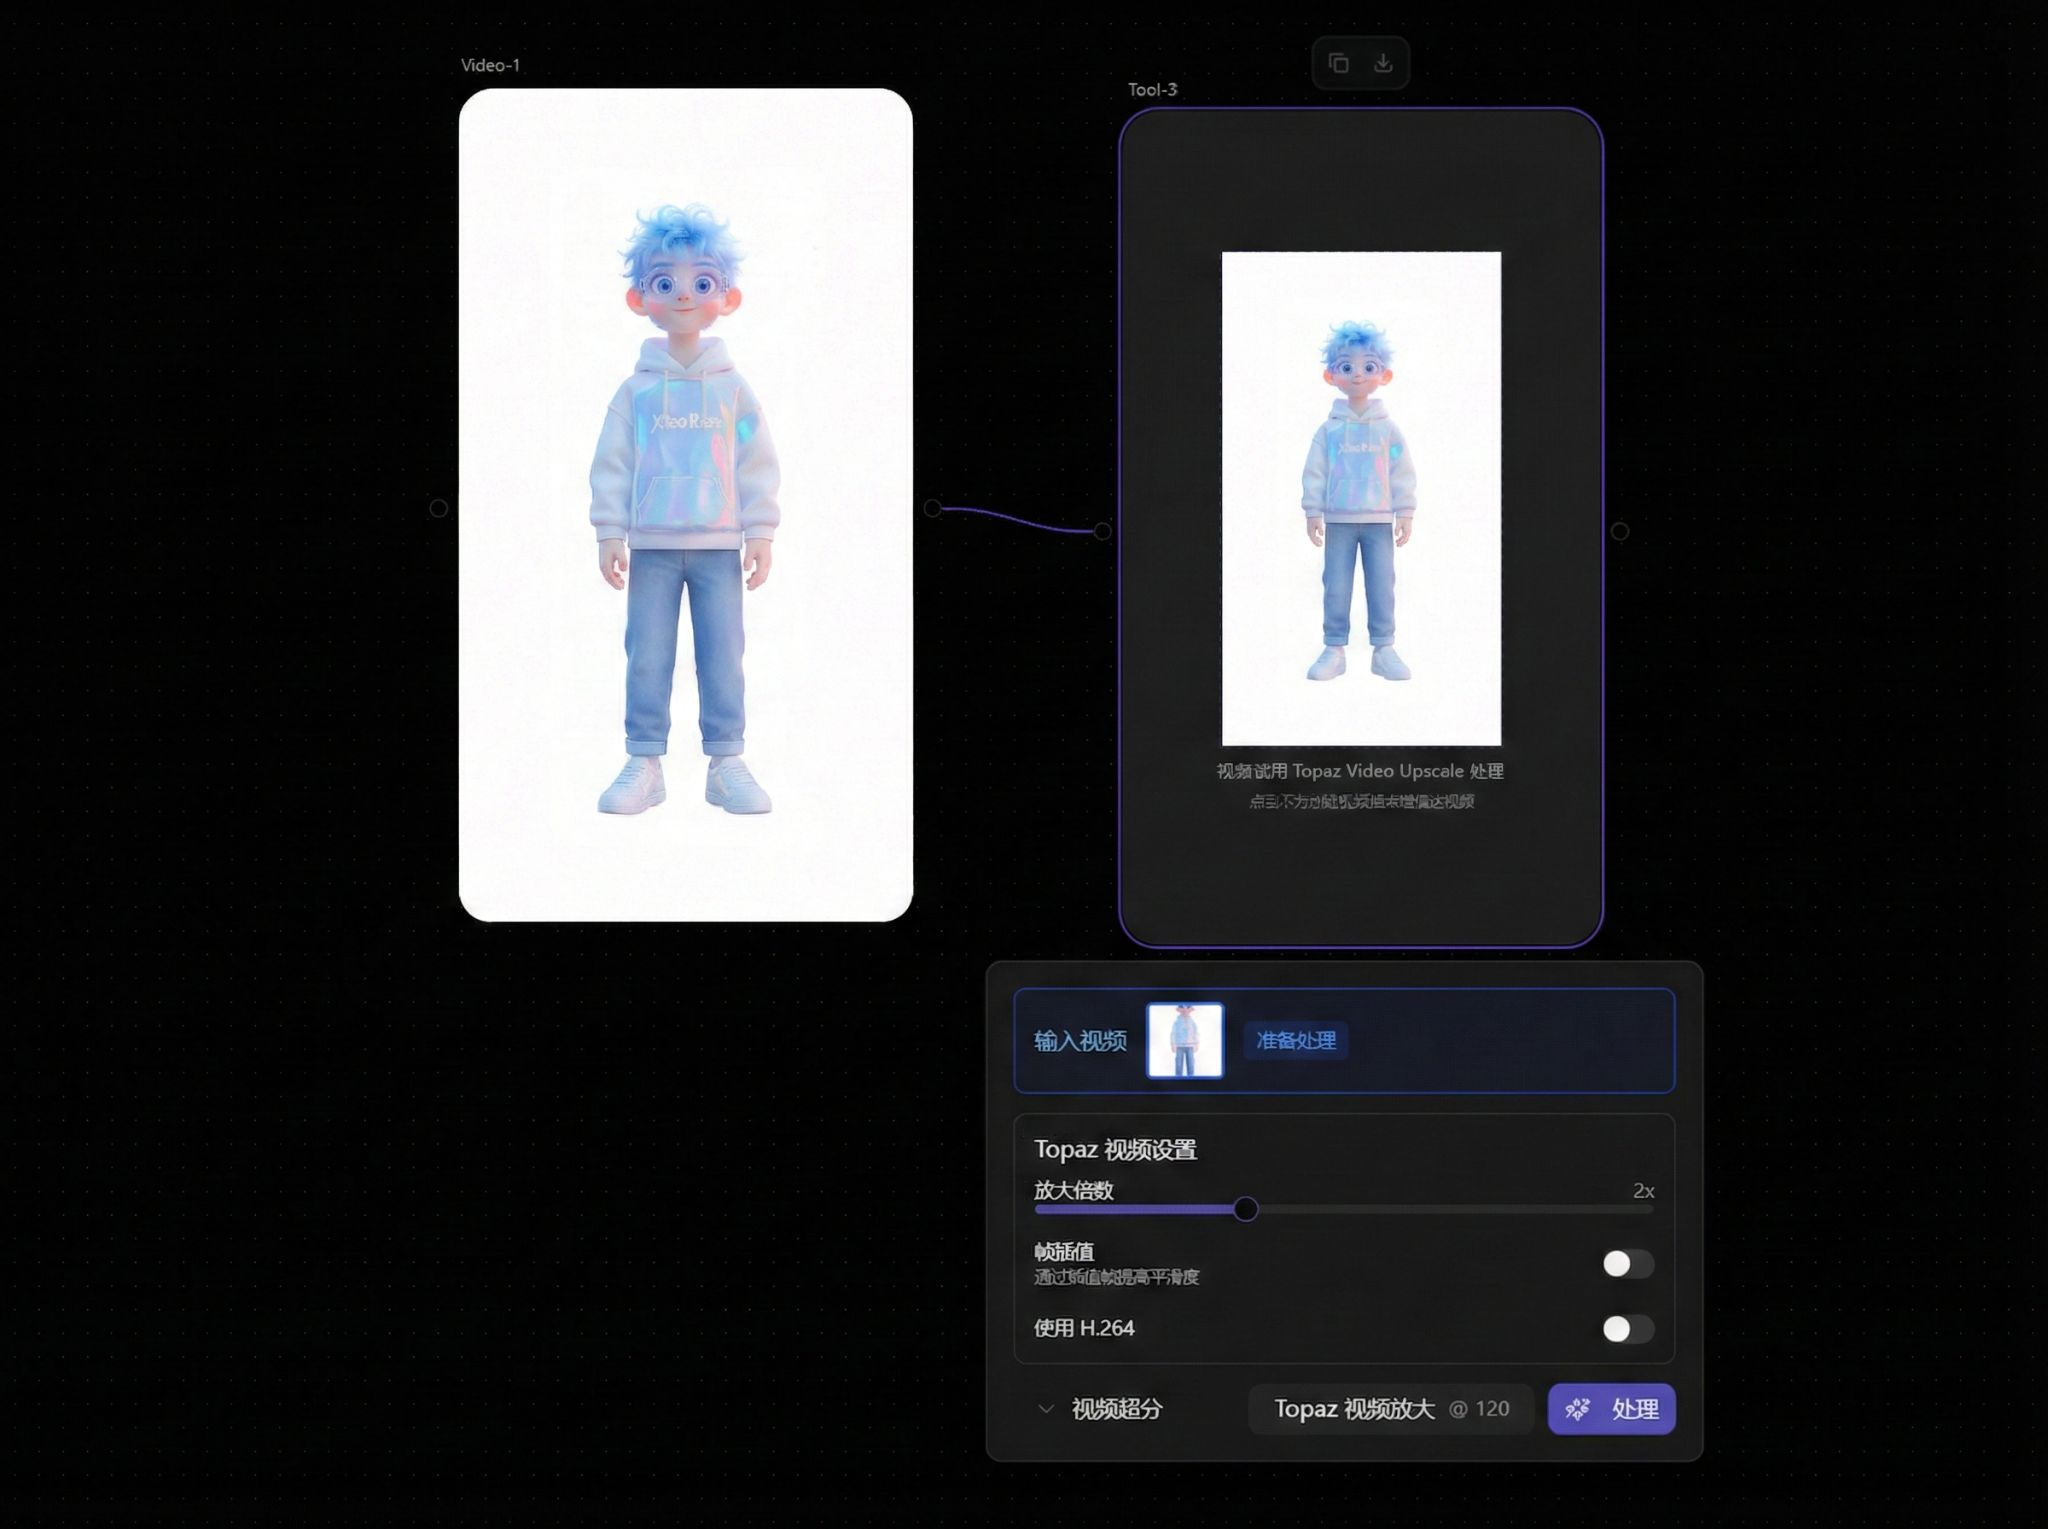
Task: Click the duplicate copy icon above Tool-3
Action: pyautogui.click(x=1338, y=63)
